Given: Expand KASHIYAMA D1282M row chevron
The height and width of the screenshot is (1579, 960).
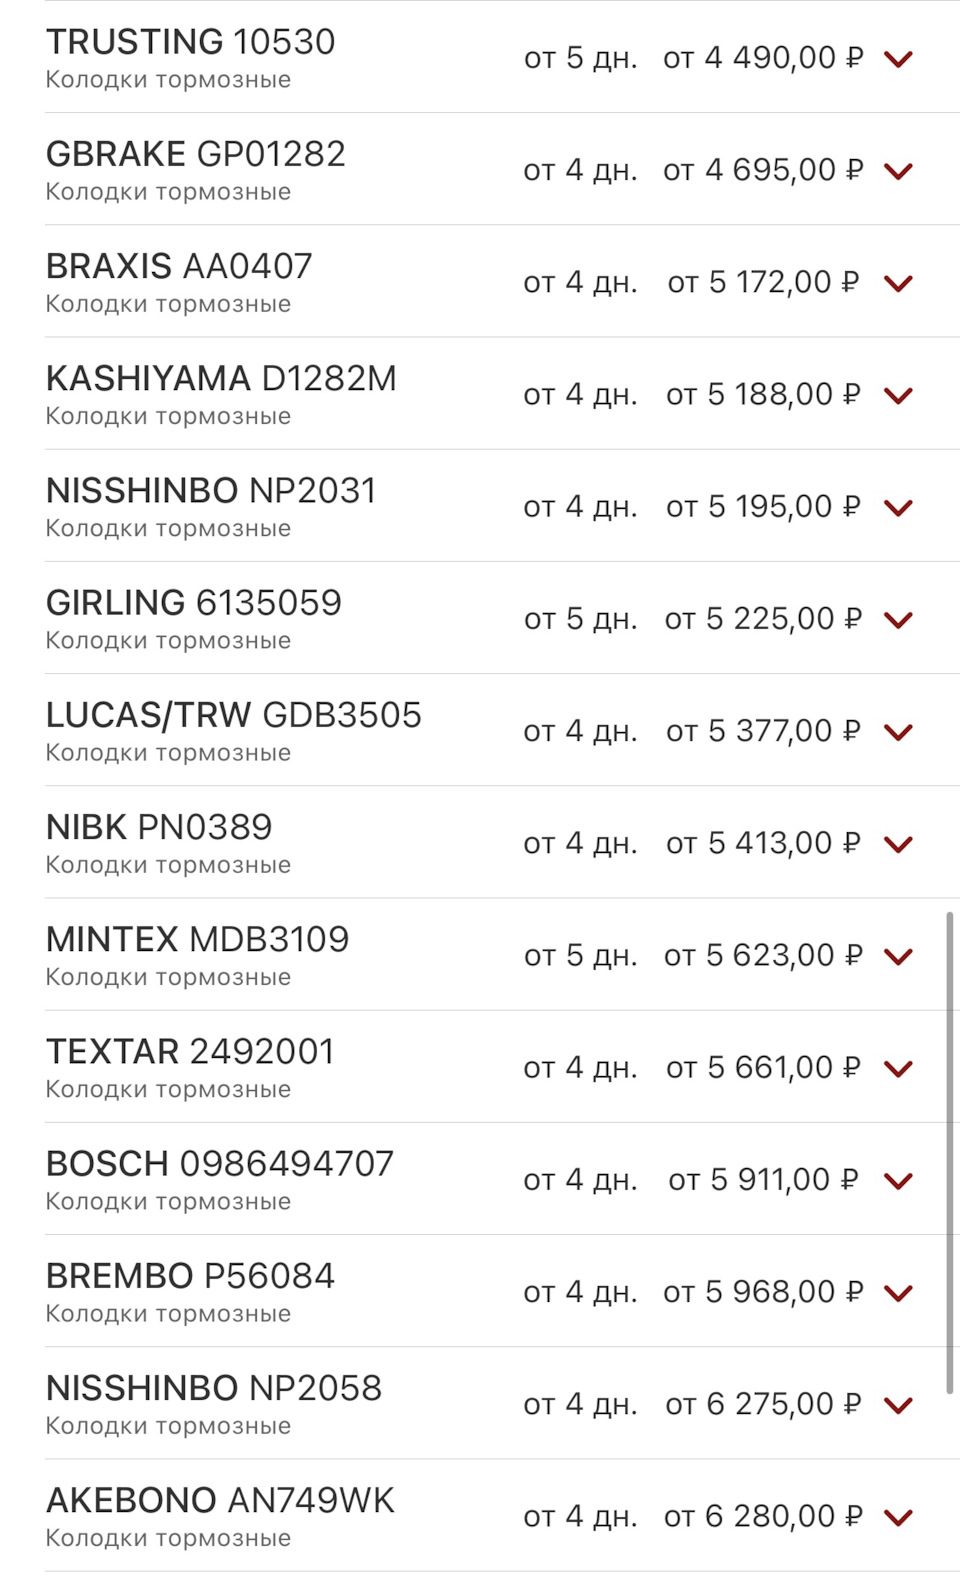Looking at the screenshot, I should click(x=898, y=395).
